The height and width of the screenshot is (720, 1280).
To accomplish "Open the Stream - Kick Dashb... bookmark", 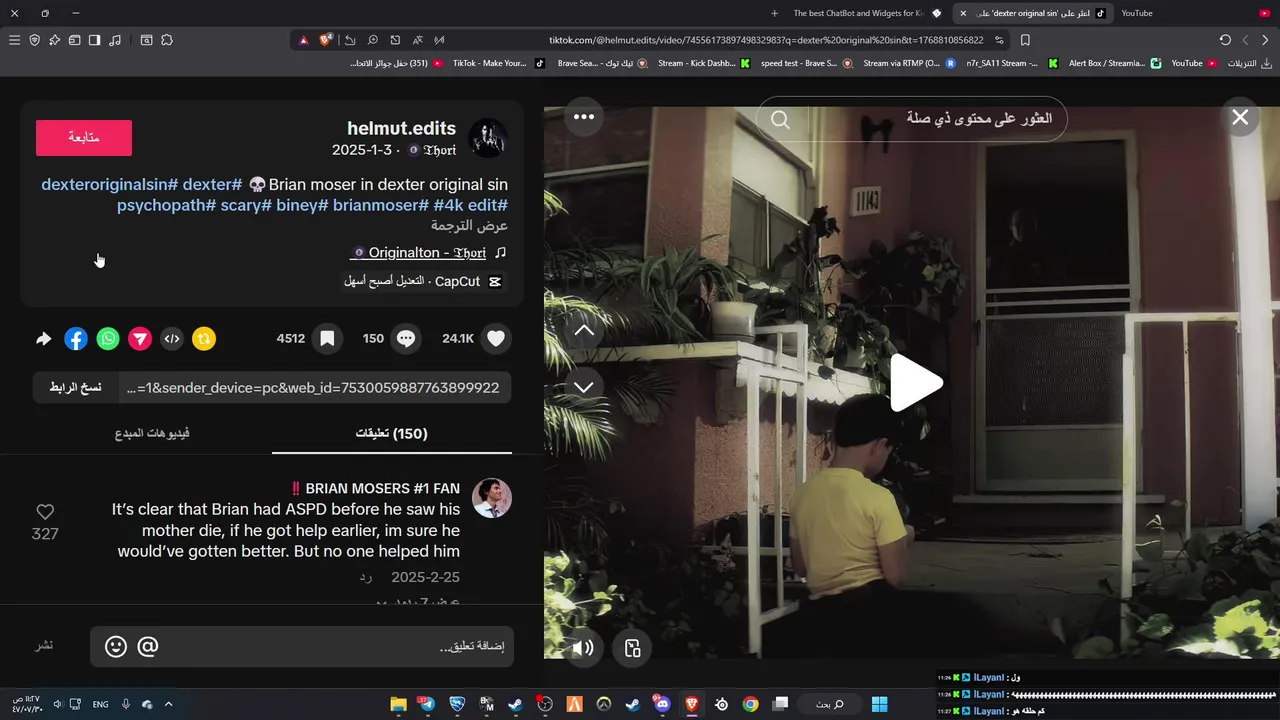I will (x=704, y=63).
